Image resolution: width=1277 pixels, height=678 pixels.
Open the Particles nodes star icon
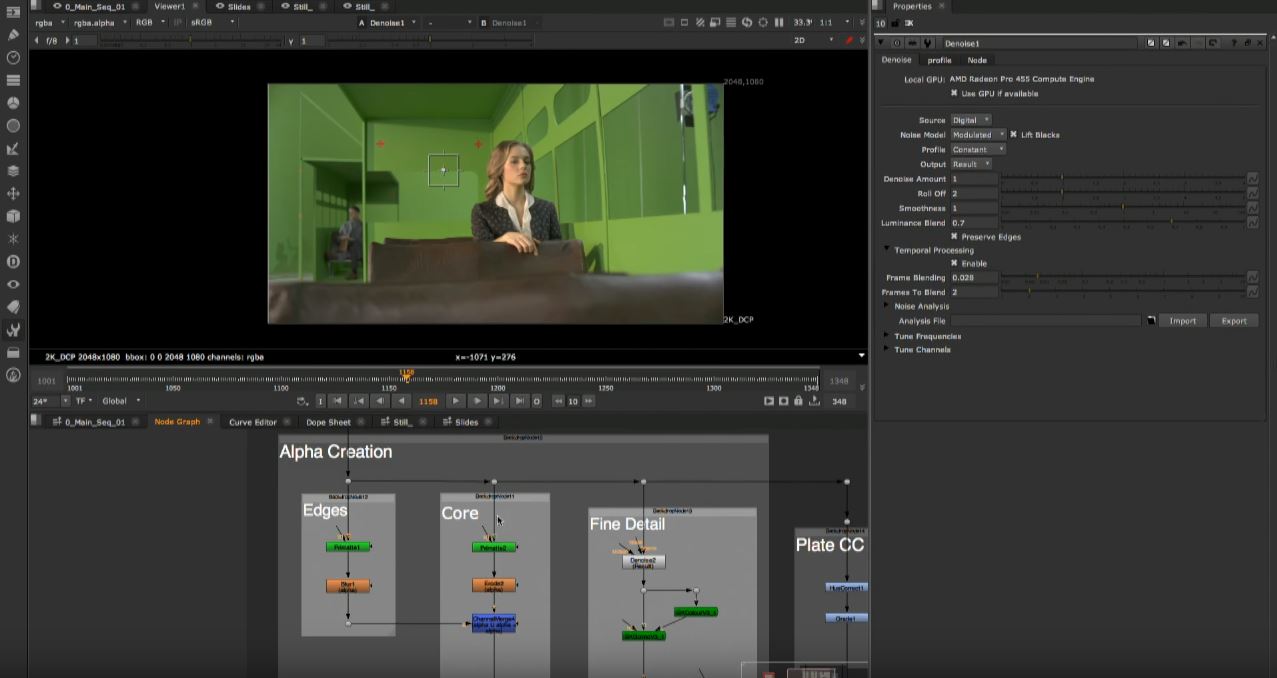13,239
